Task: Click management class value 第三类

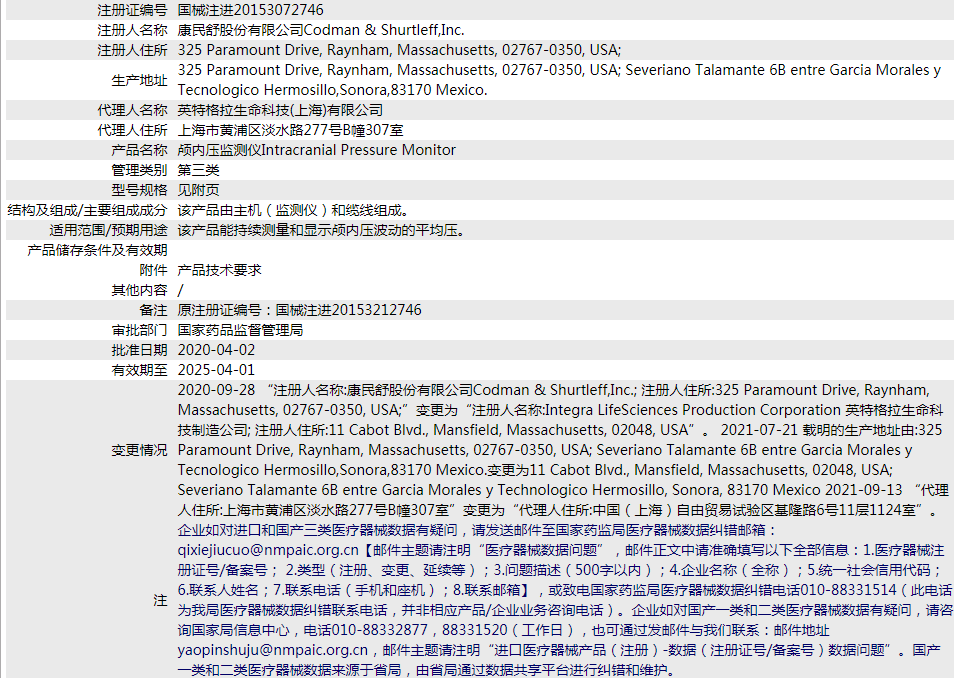Action: 198,170
